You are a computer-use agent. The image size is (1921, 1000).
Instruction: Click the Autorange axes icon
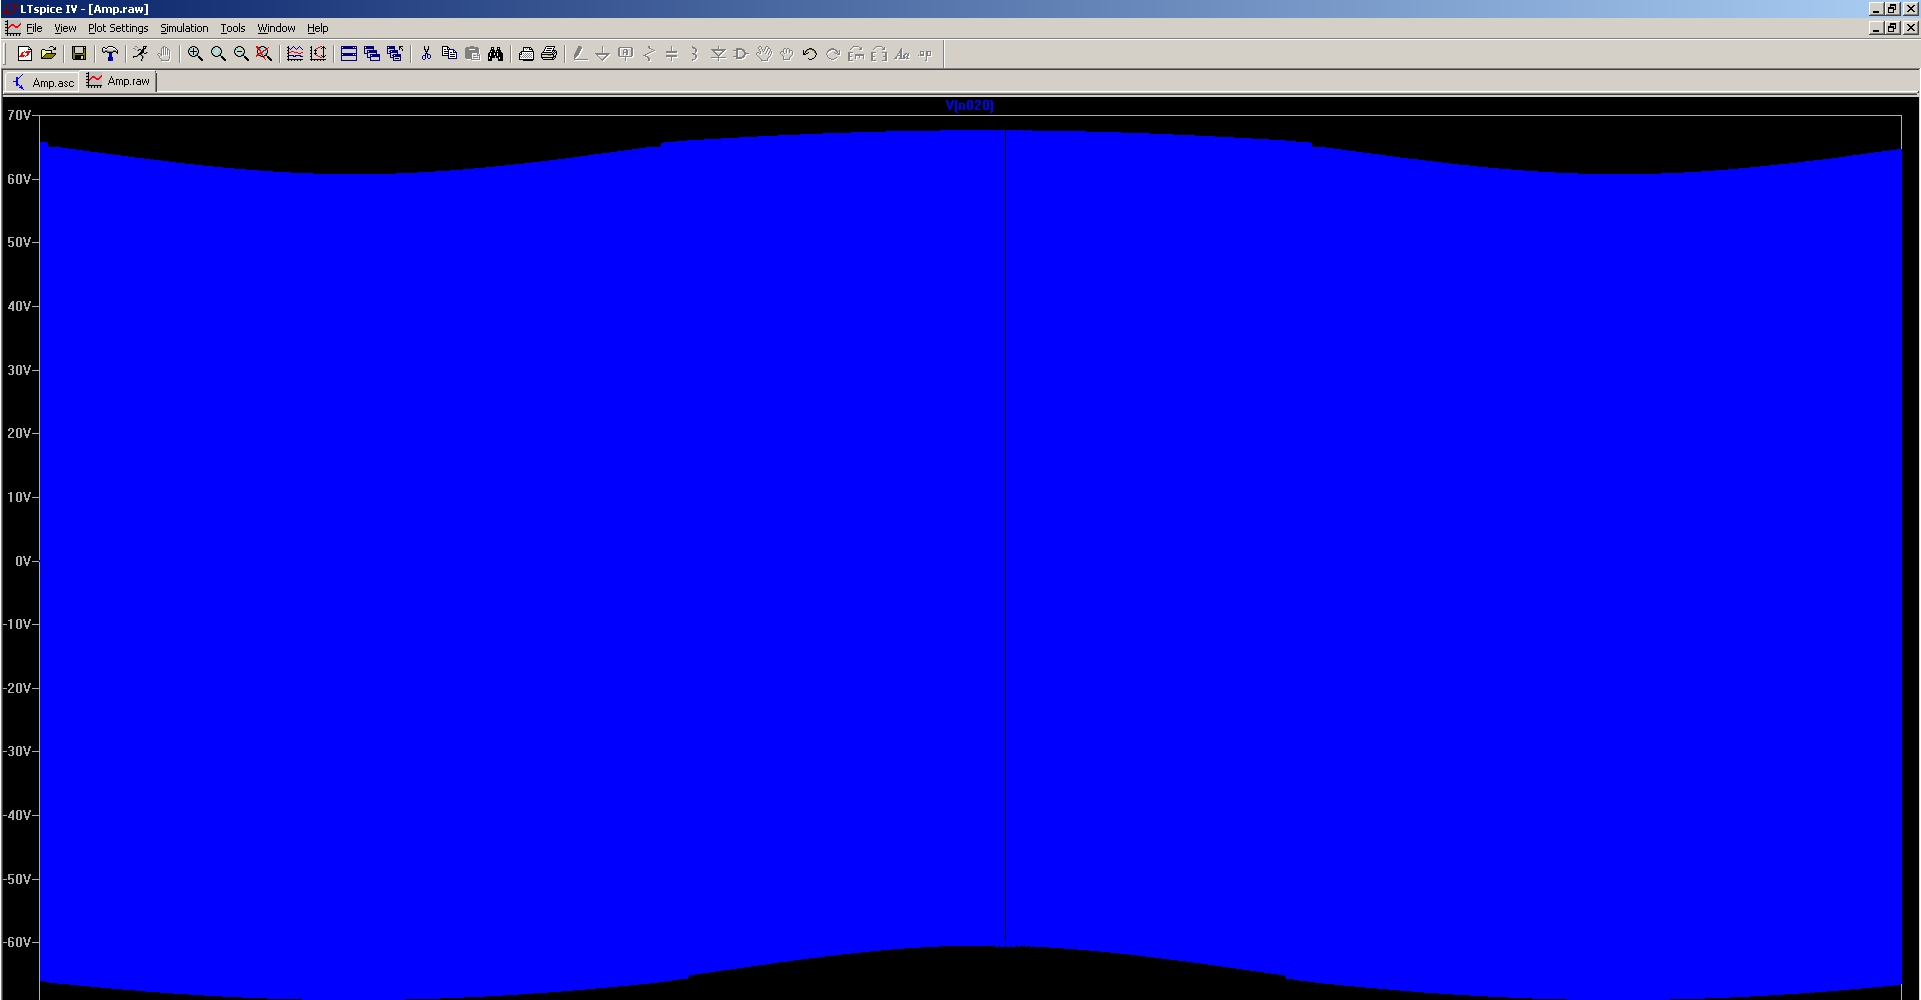coord(318,54)
